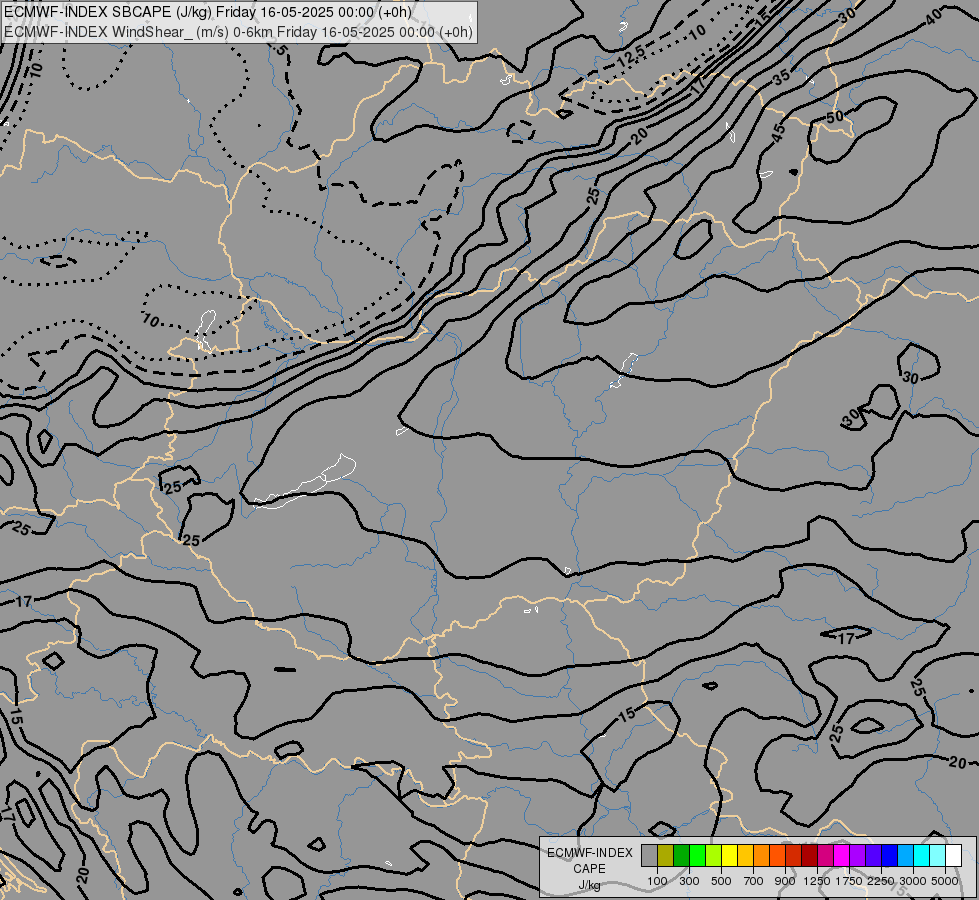
Task: Click the white swatch above 5000
Action: (x=953, y=856)
